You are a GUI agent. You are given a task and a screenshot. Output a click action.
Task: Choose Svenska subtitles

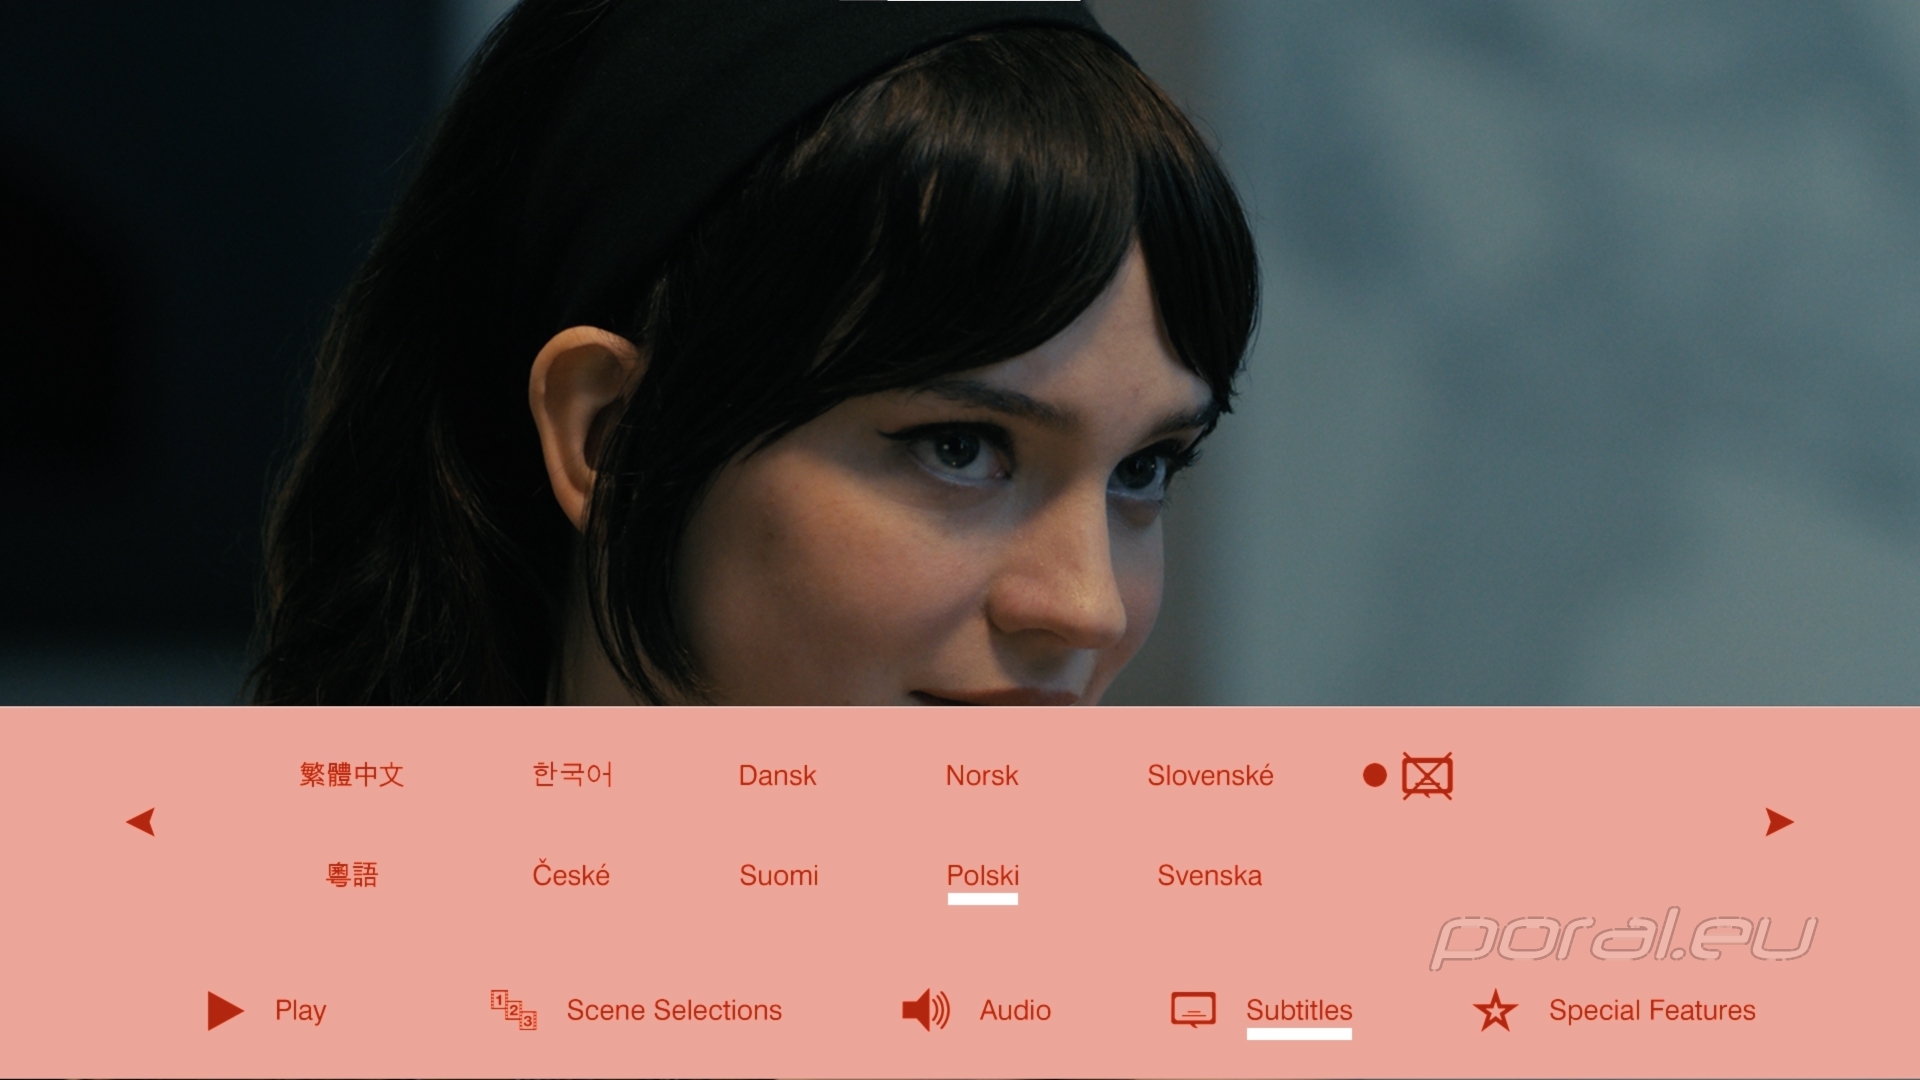(x=1209, y=876)
